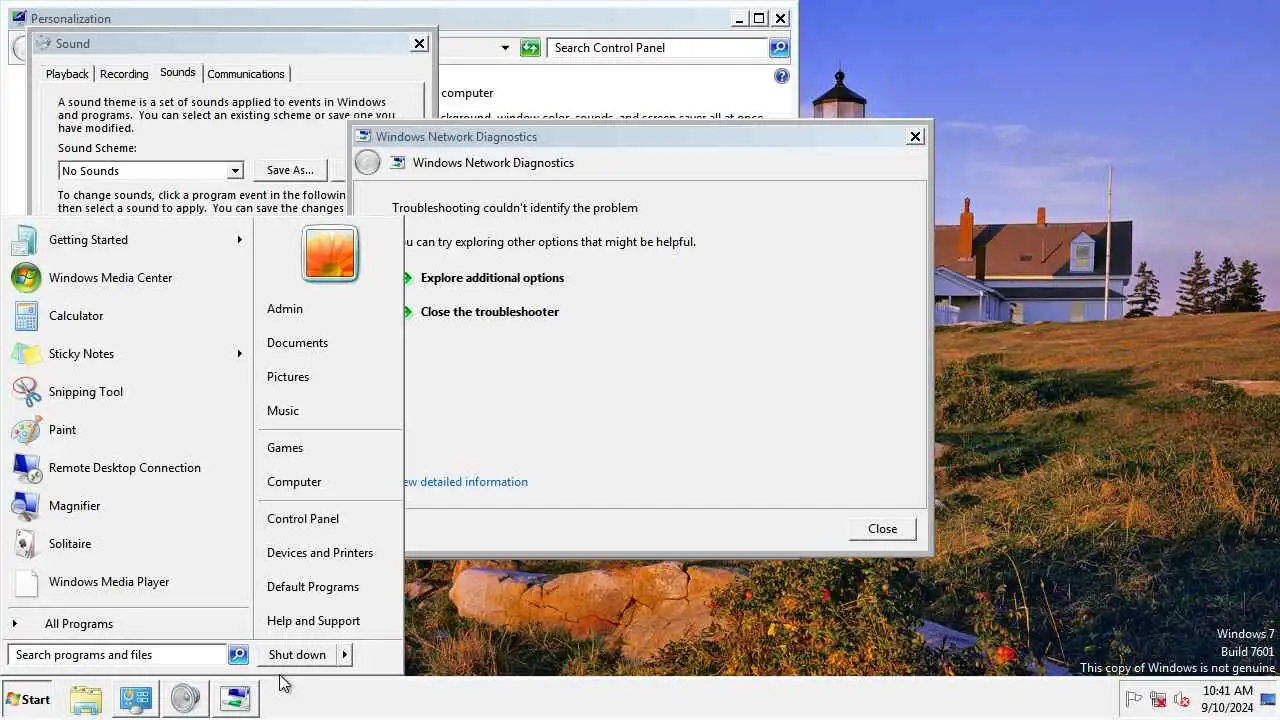Open Default Programs
This screenshot has width=1280, height=720.
313,587
